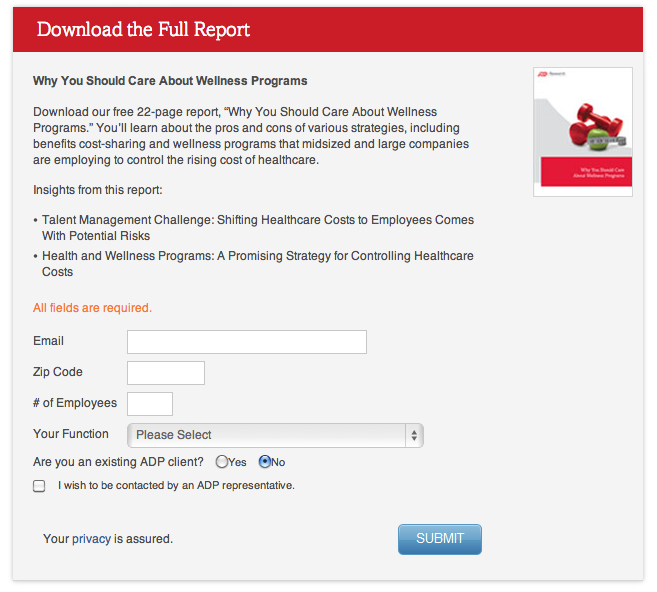The image size is (657, 592).
Task: Click the Your Function label
Action: 71,434
